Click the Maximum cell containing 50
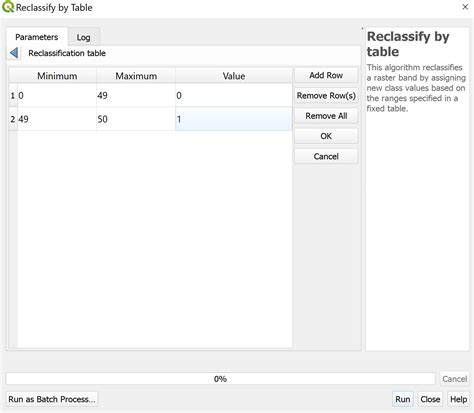This screenshot has width=474, height=413. point(136,119)
